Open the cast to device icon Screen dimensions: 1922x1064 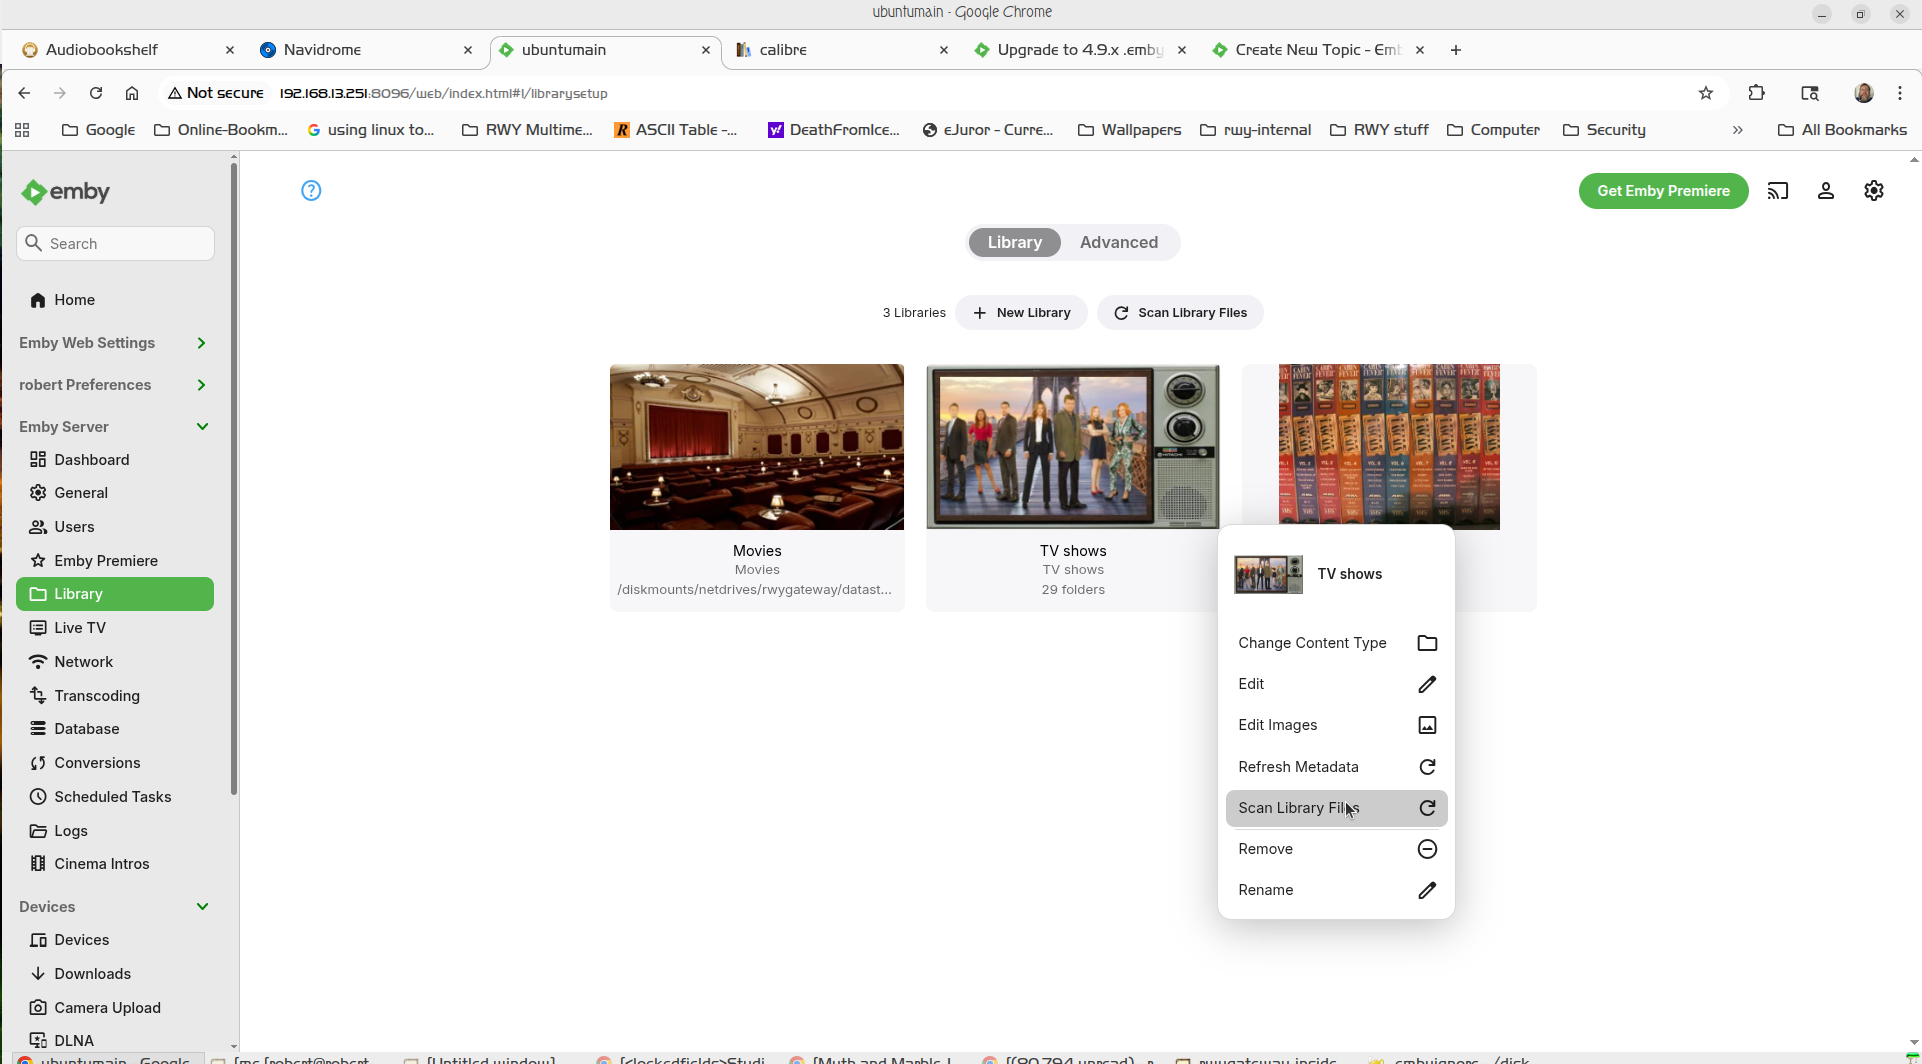click(1777, 191)
